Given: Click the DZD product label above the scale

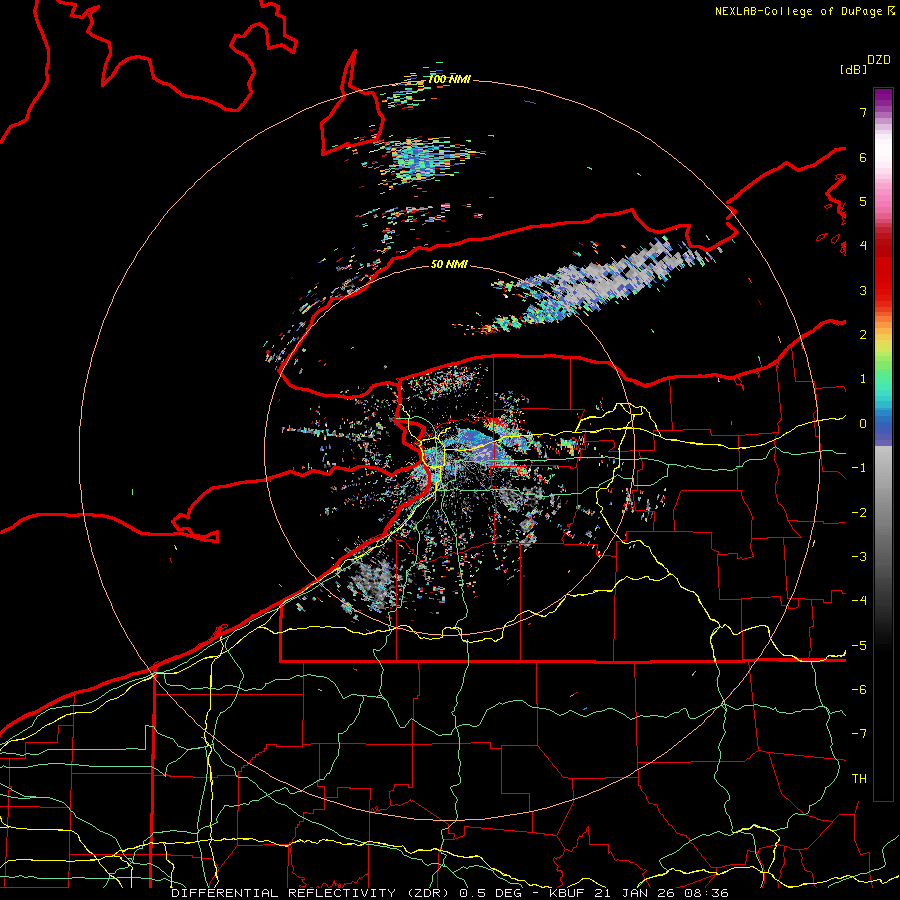Looking at the screenshot, I should pos(878,60).
